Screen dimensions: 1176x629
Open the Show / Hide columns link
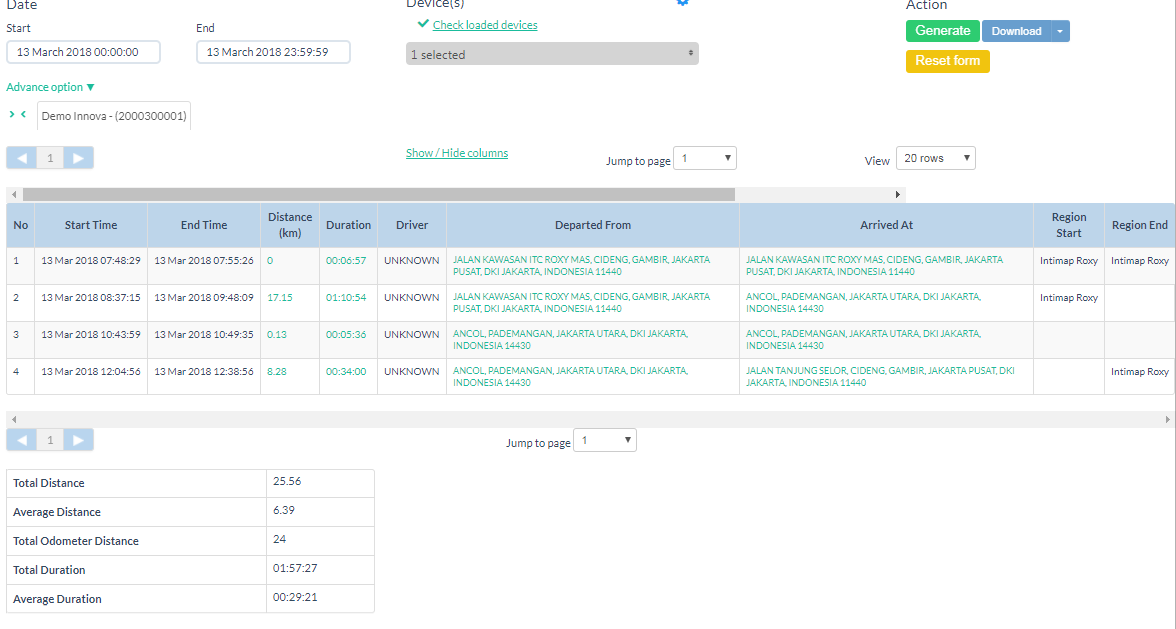coord(457,153)
